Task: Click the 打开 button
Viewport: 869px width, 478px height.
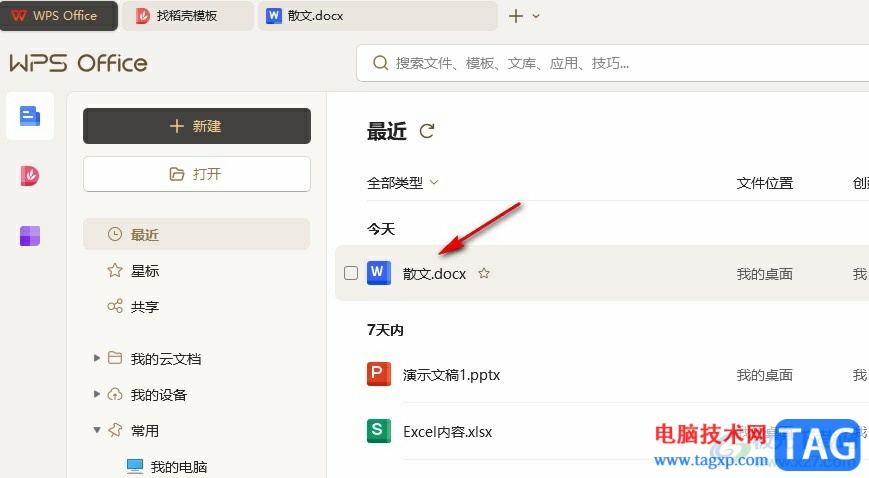Action: [197, 174]
